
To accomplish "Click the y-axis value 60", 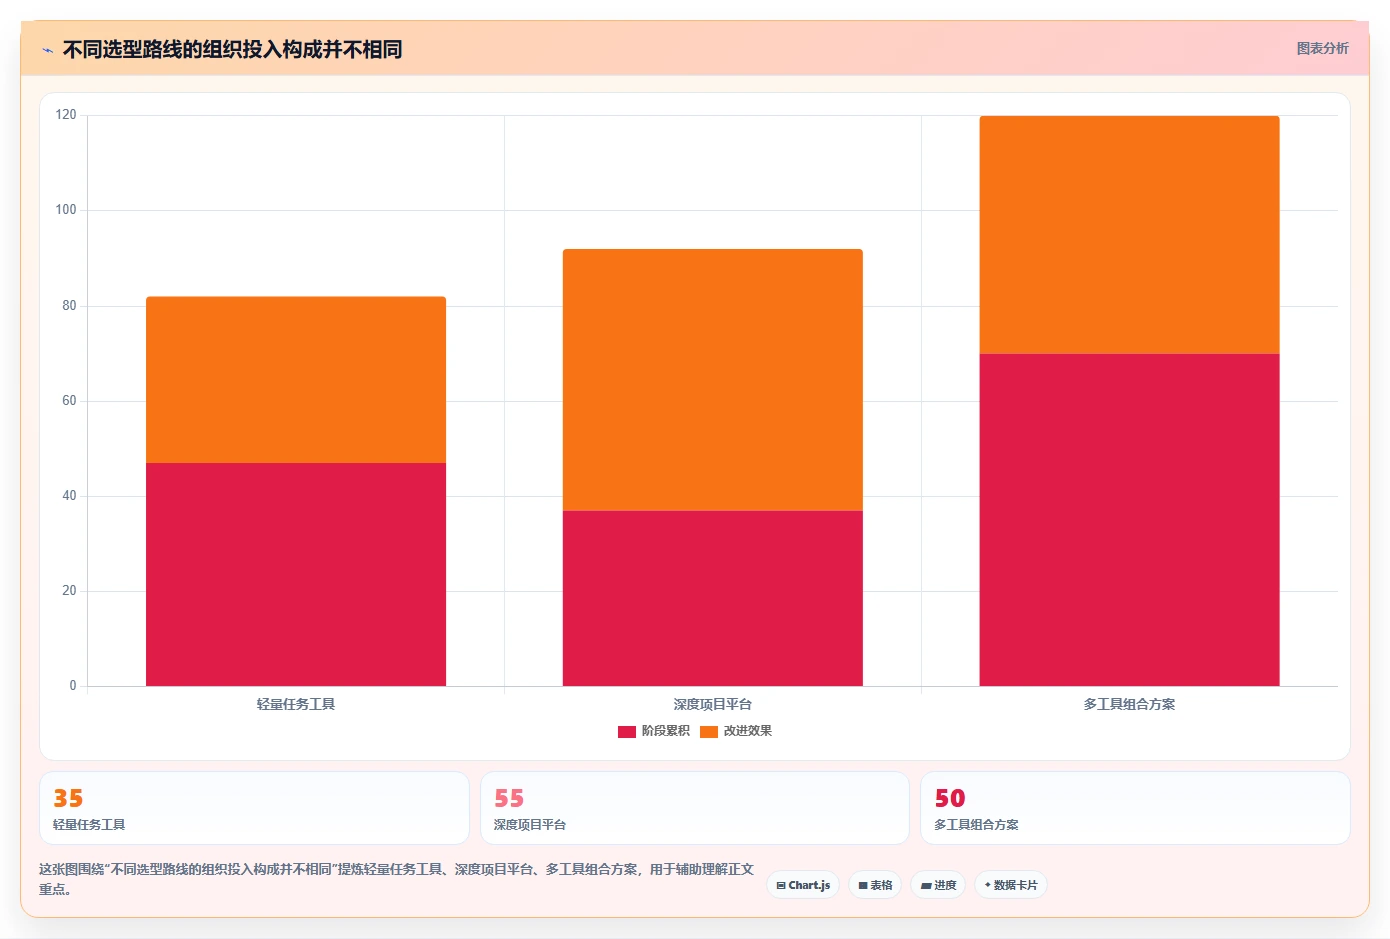I will (69, 401).
